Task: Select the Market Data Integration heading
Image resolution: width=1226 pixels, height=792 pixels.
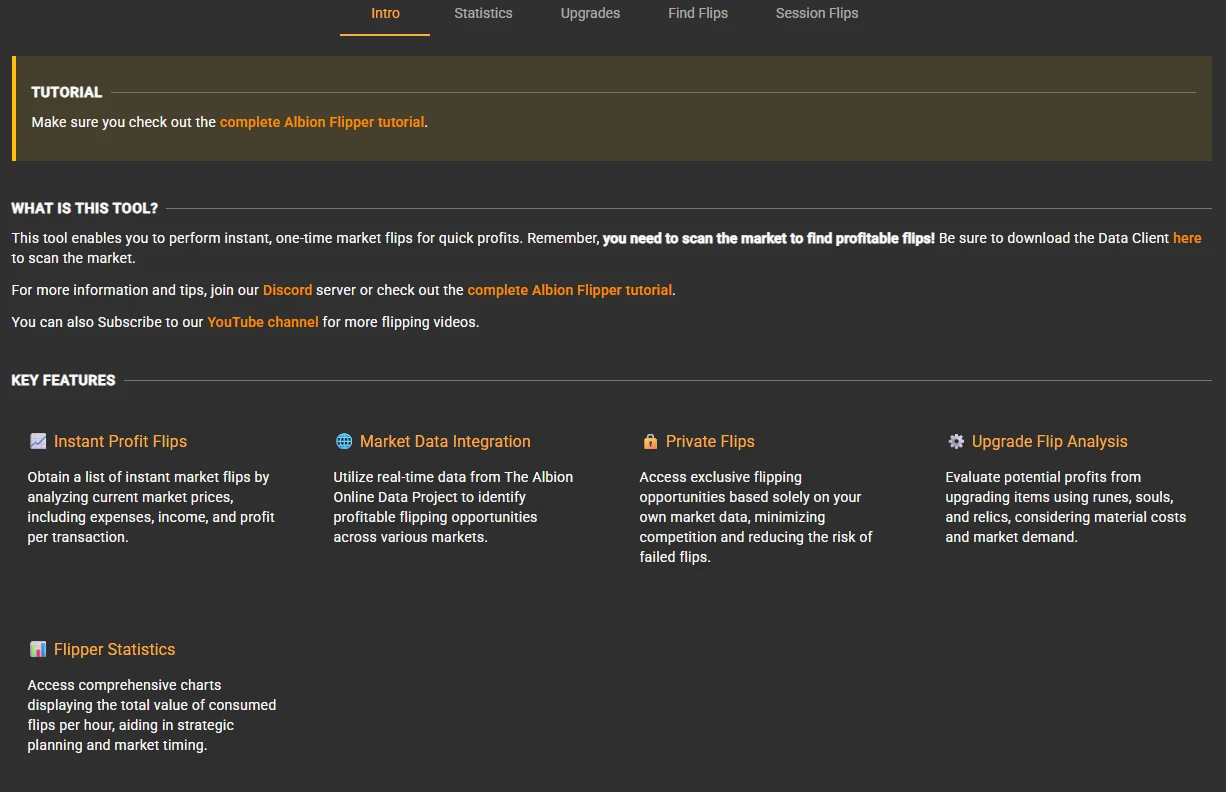Action: click(445, 441)
